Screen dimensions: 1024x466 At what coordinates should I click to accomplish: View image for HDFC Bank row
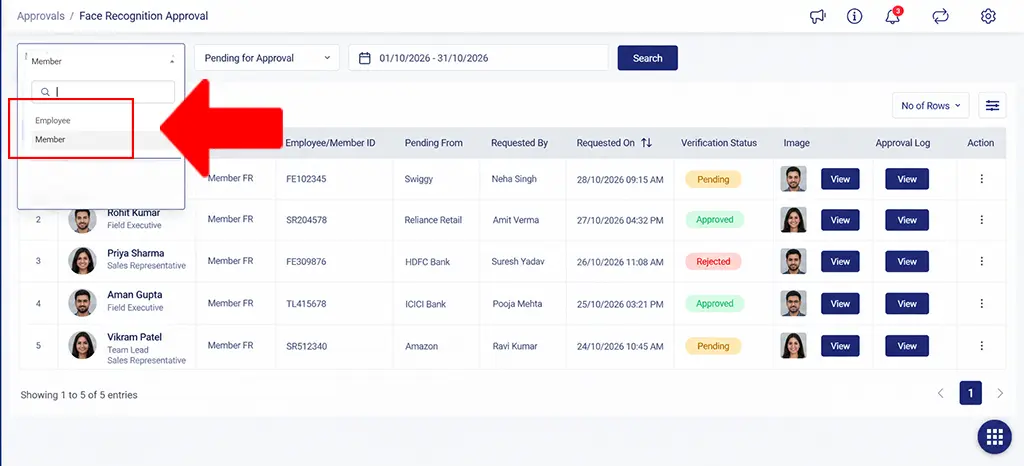(x=840, y=261)
